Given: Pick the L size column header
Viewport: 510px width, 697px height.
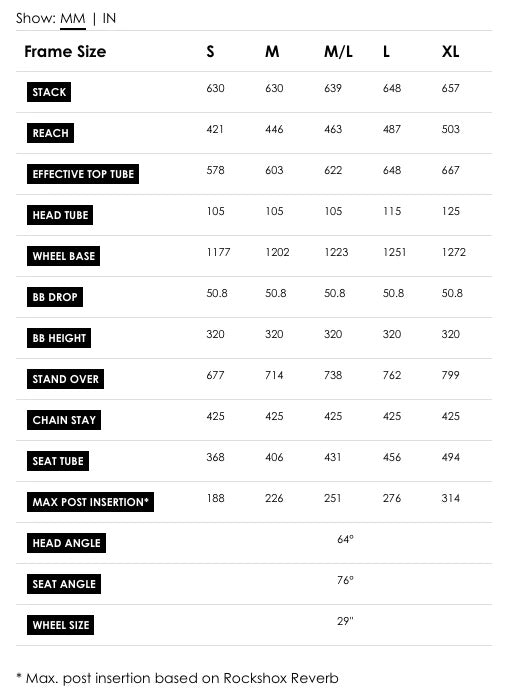Looking at the screenshot, I should coord(386,52).
